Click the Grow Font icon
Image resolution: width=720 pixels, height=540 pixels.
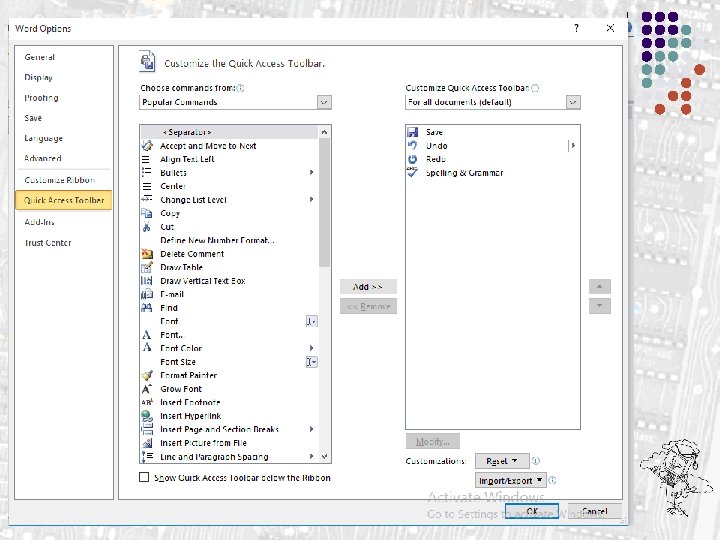[x=146, y=389]
